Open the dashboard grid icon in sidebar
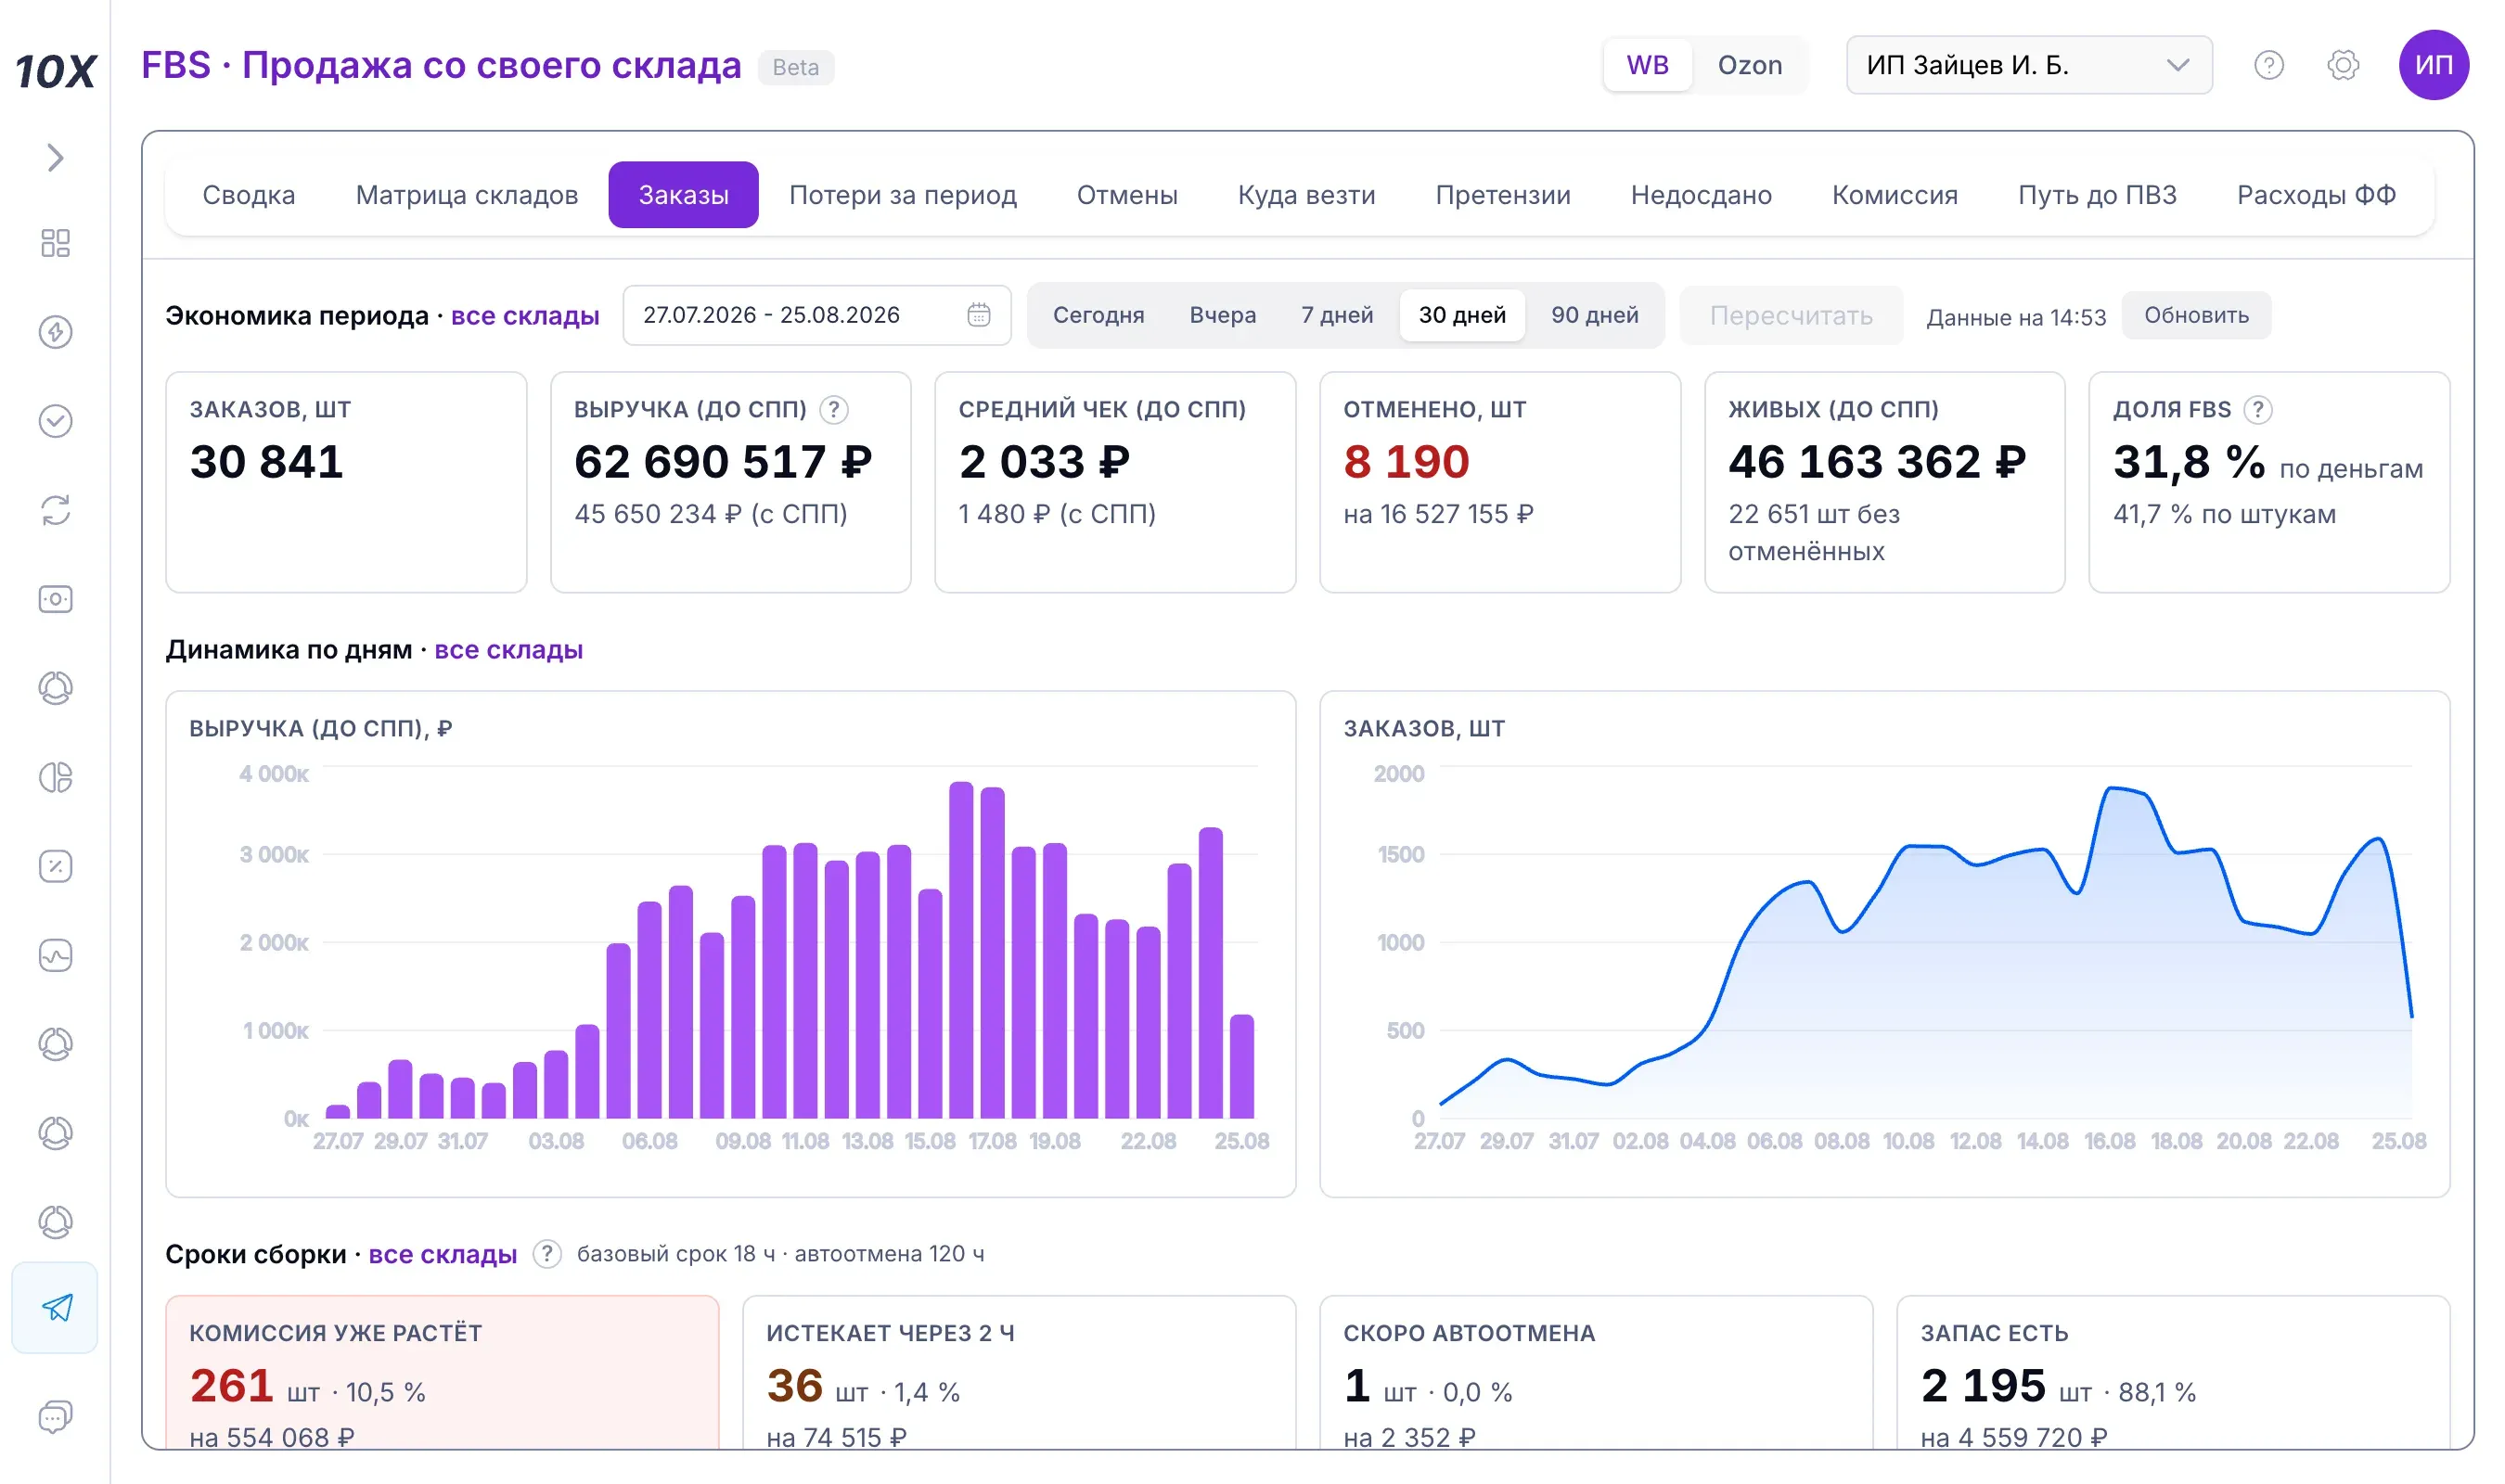The height and width of the screenshot is (1484, 2505). (x=55, y=243)
